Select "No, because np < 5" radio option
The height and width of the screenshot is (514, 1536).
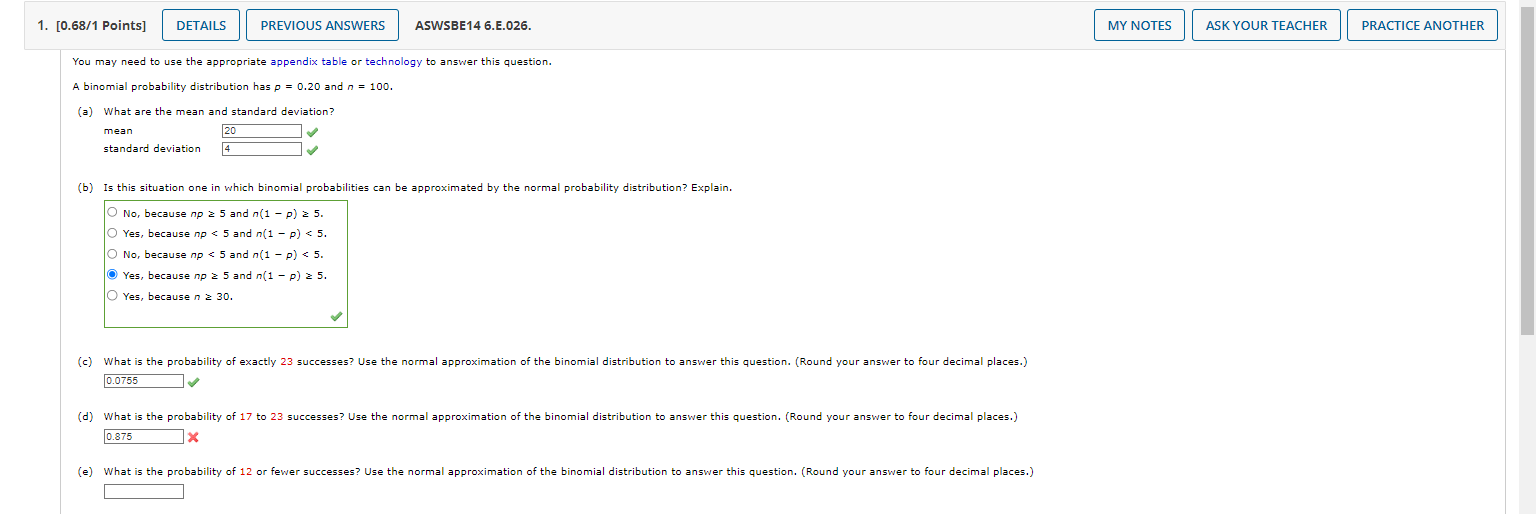[x=112, y=254]
